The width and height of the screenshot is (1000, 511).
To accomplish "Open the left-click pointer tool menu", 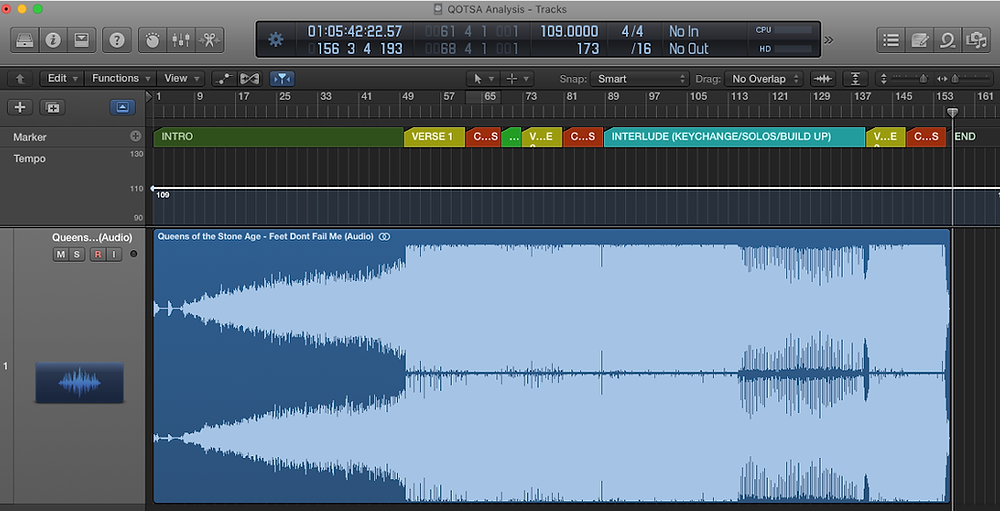I will coord(482,79).
